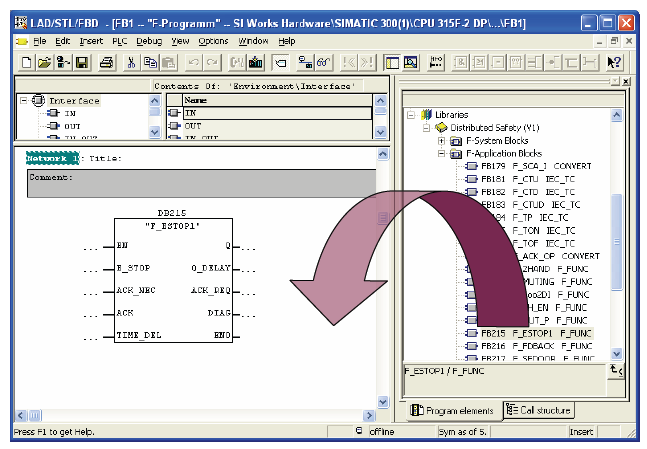Expand the F-System Blocks folder
The height and width of the screenshot is (449, 647).
442,141
